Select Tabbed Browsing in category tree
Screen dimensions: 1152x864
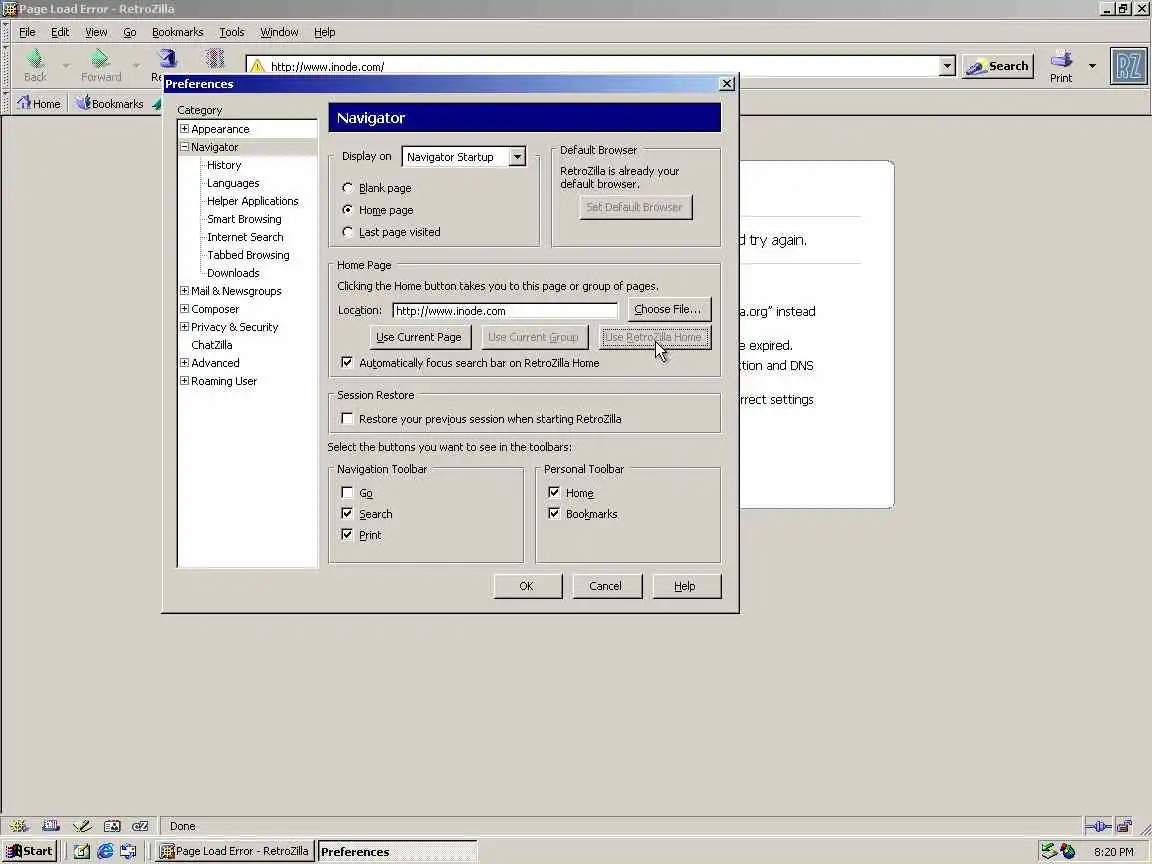248,255
